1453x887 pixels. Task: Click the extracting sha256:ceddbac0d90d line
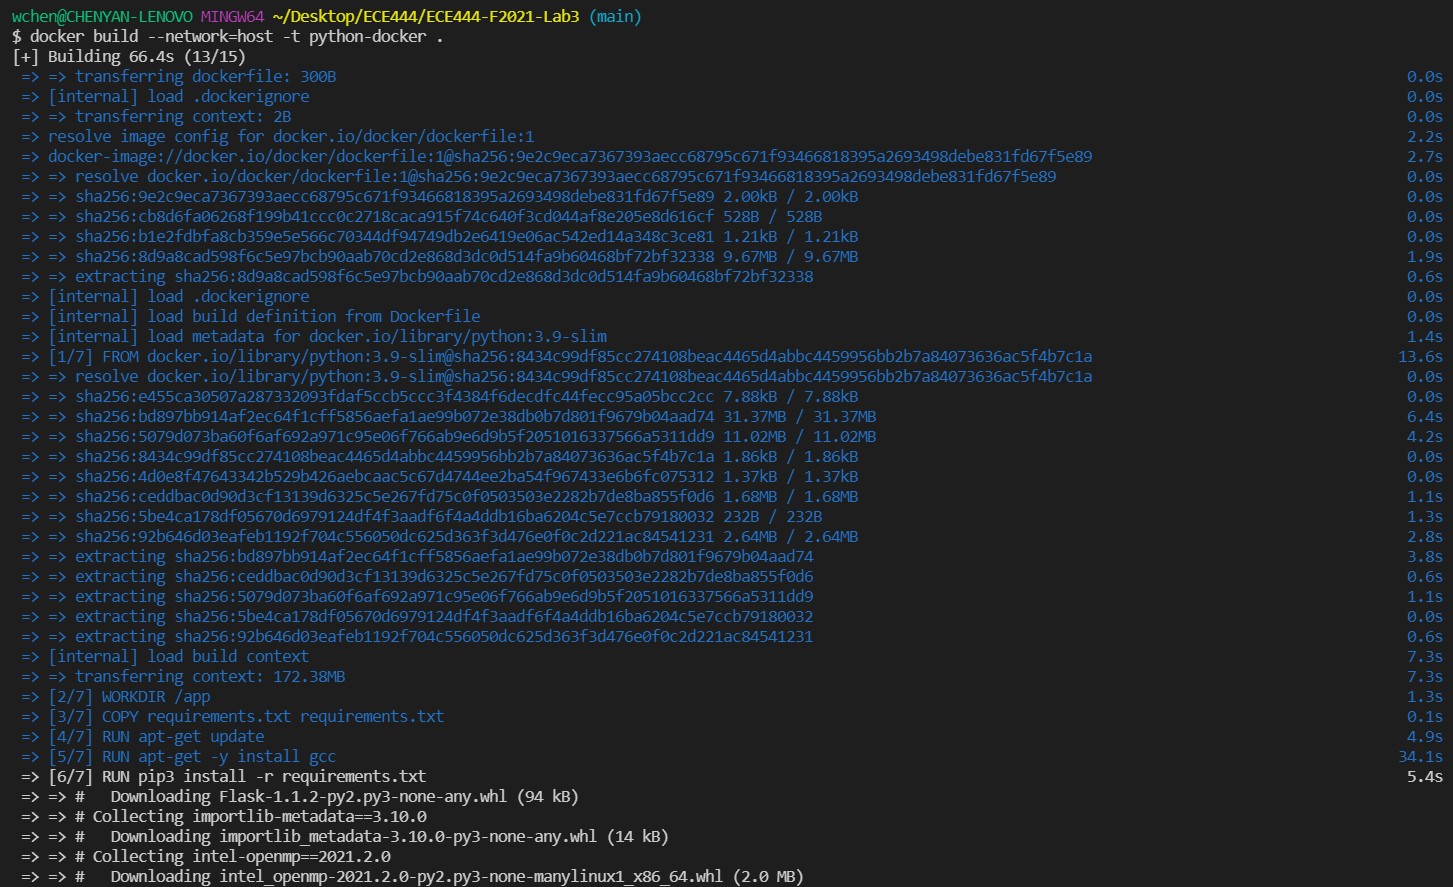click(x=416, y=577)
